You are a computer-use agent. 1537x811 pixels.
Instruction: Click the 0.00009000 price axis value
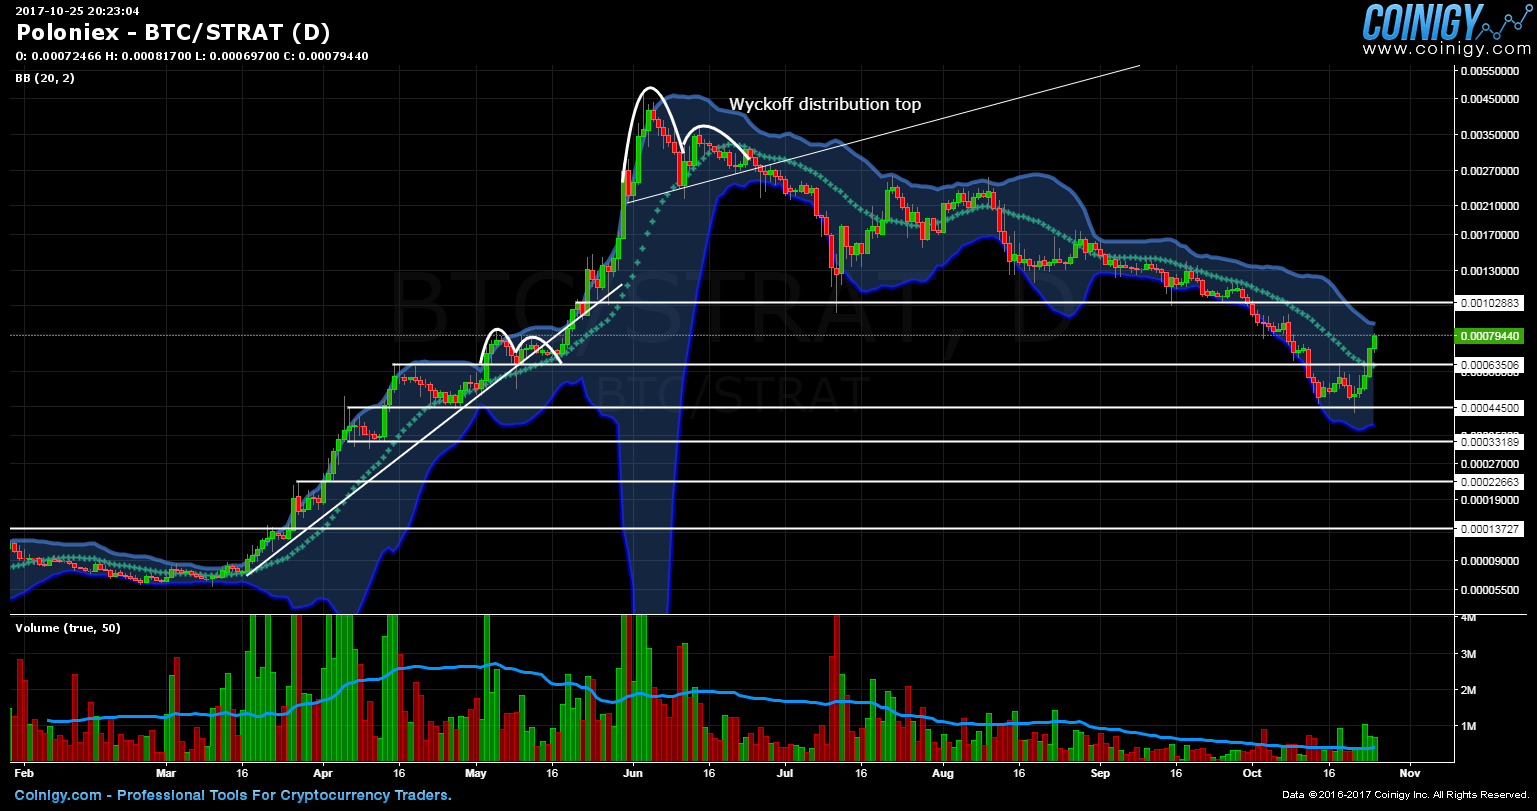point(1490,560)
